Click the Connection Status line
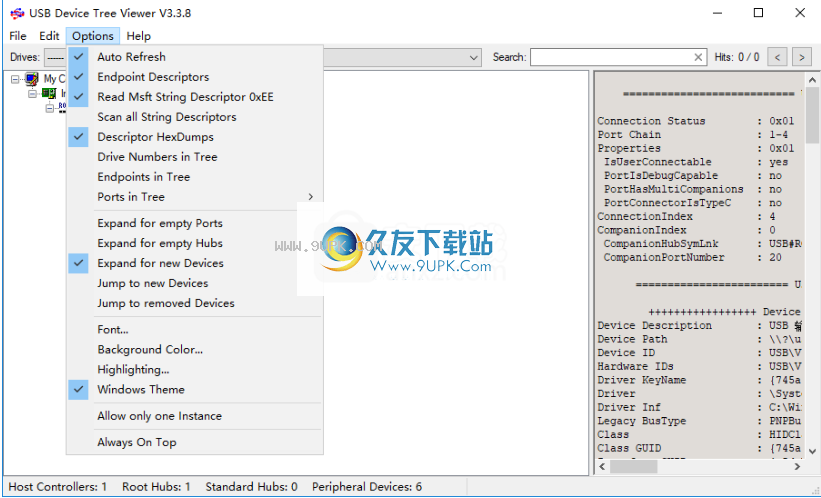The image size is (821, 498). coord(696,121)
